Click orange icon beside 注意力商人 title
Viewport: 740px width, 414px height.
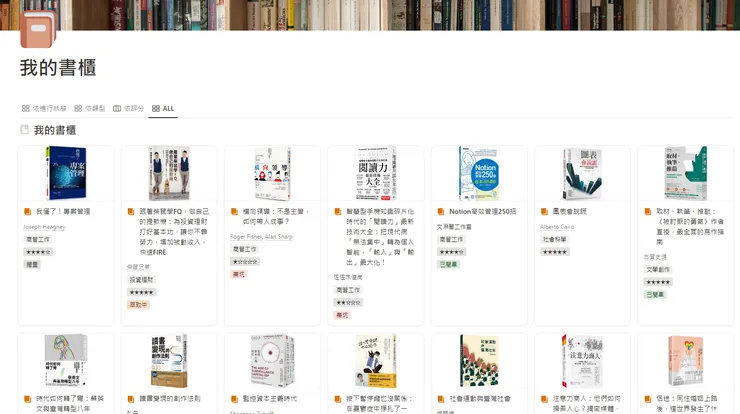tap(544, 399)
